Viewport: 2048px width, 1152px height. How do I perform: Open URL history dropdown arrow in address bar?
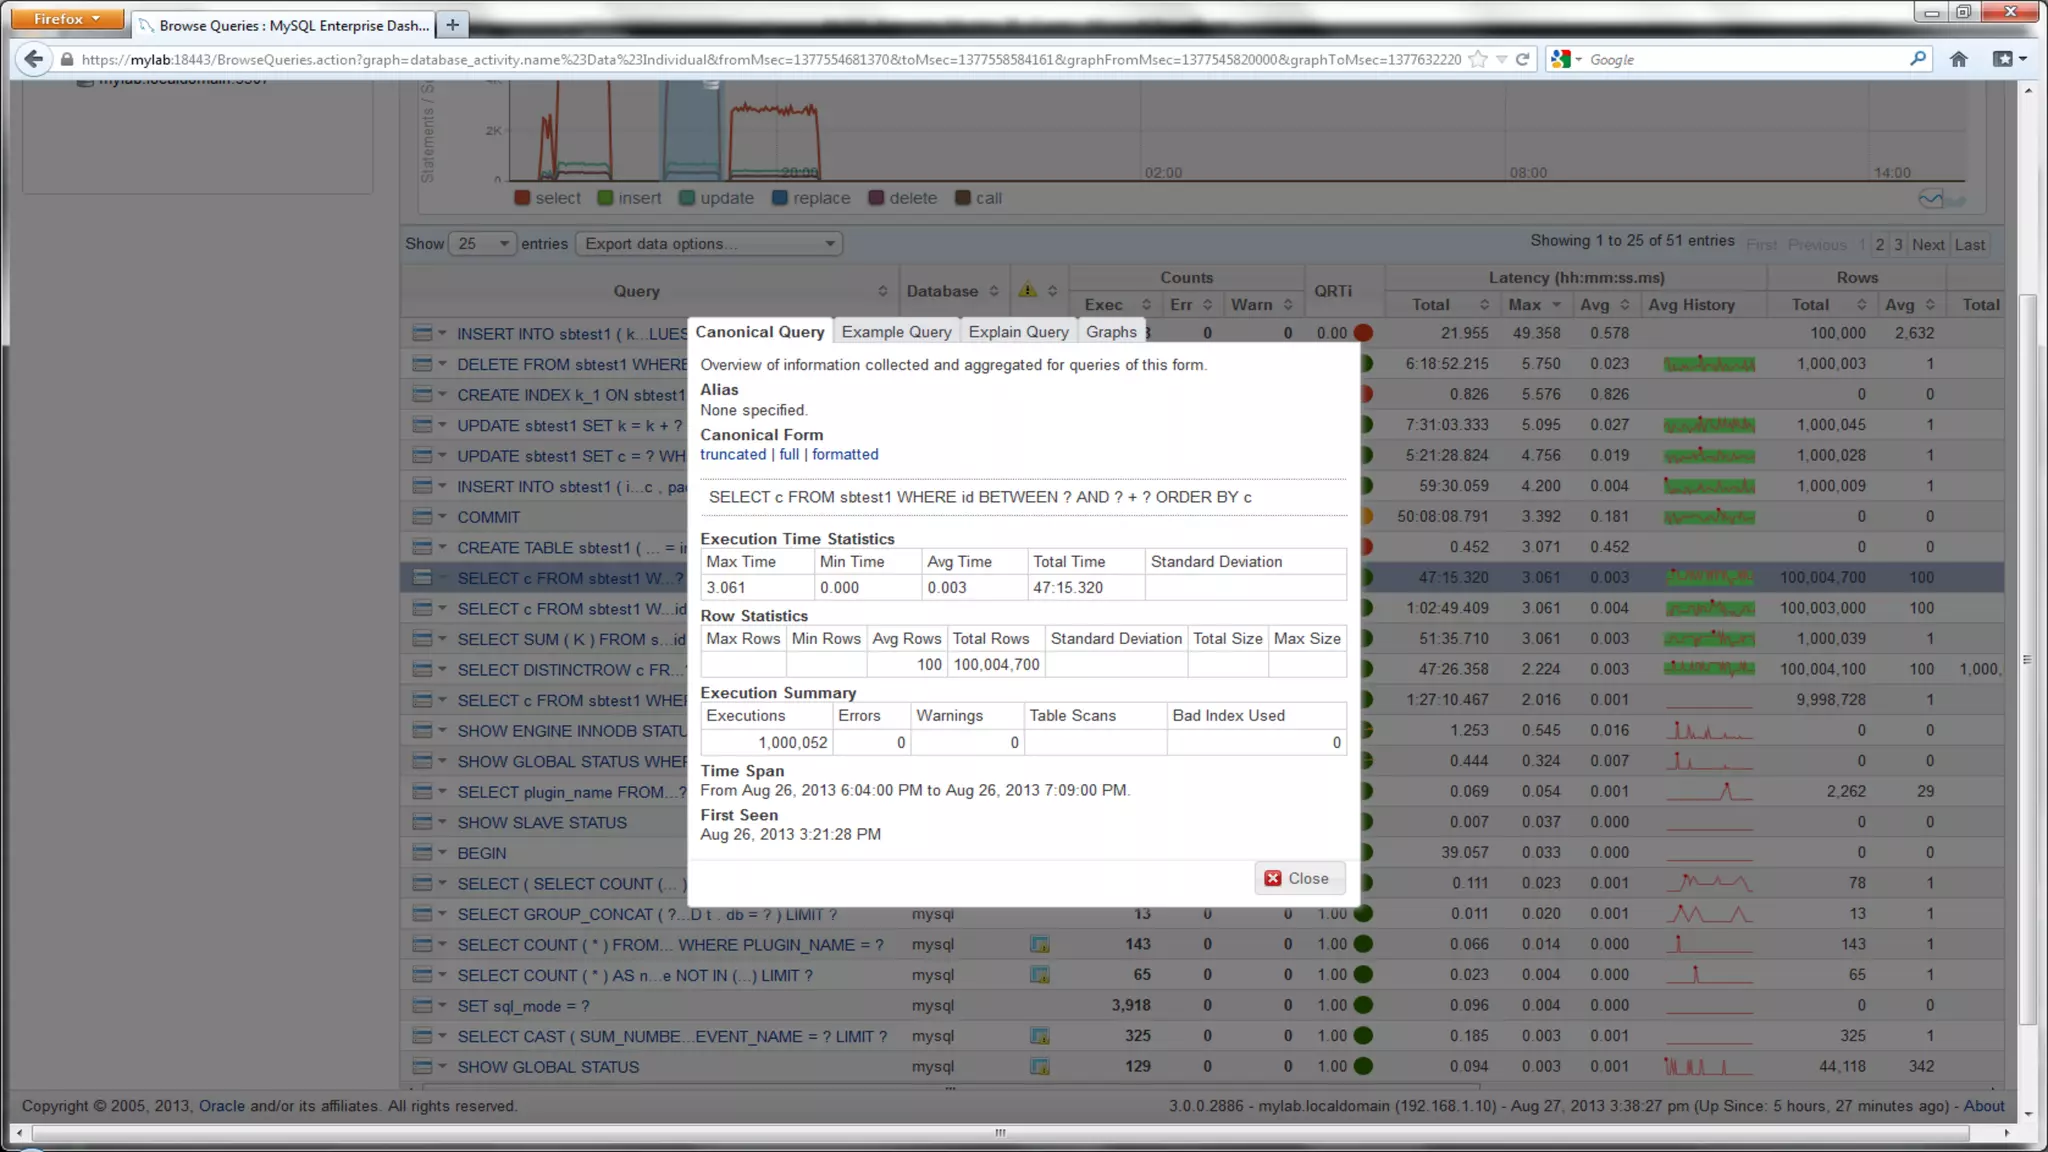click(1501, 59)
